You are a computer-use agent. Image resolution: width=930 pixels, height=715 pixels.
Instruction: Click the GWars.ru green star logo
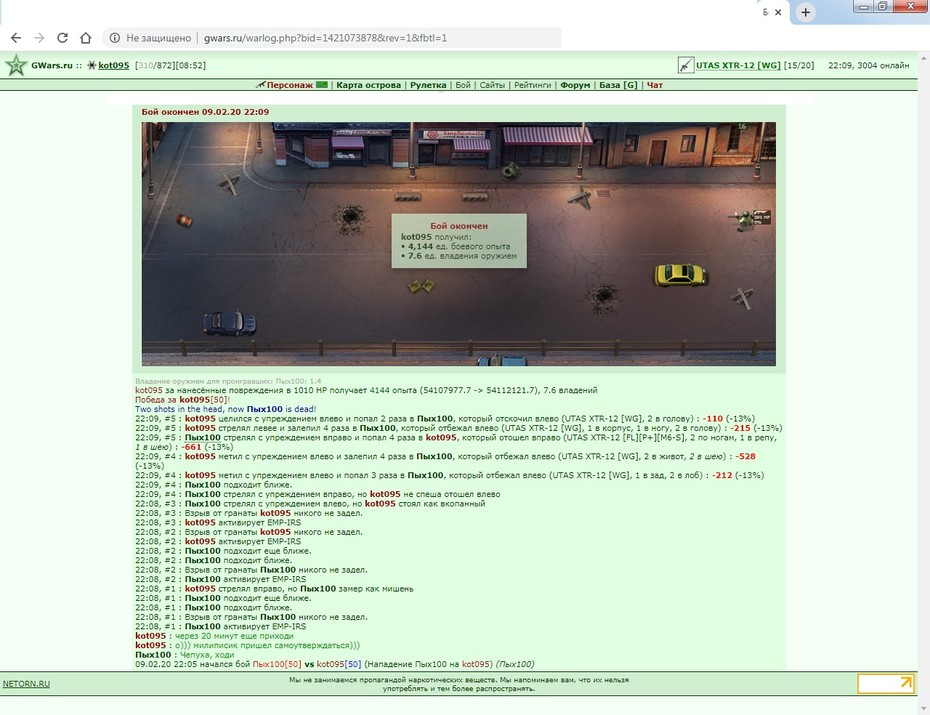coord(16,65)
